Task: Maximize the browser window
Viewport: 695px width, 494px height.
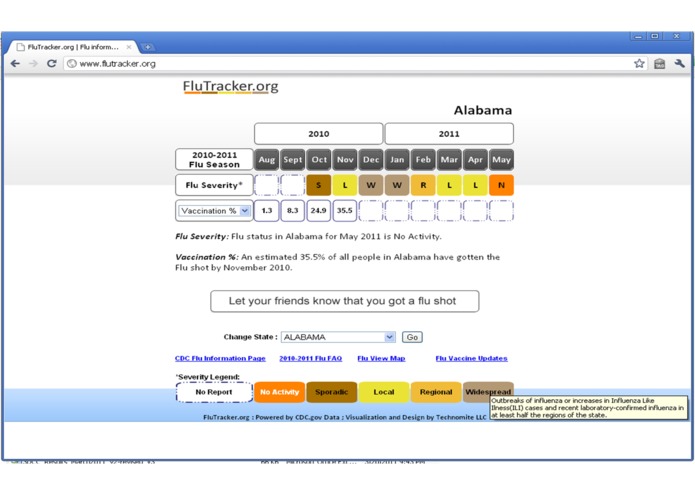Action: [655, 36]
